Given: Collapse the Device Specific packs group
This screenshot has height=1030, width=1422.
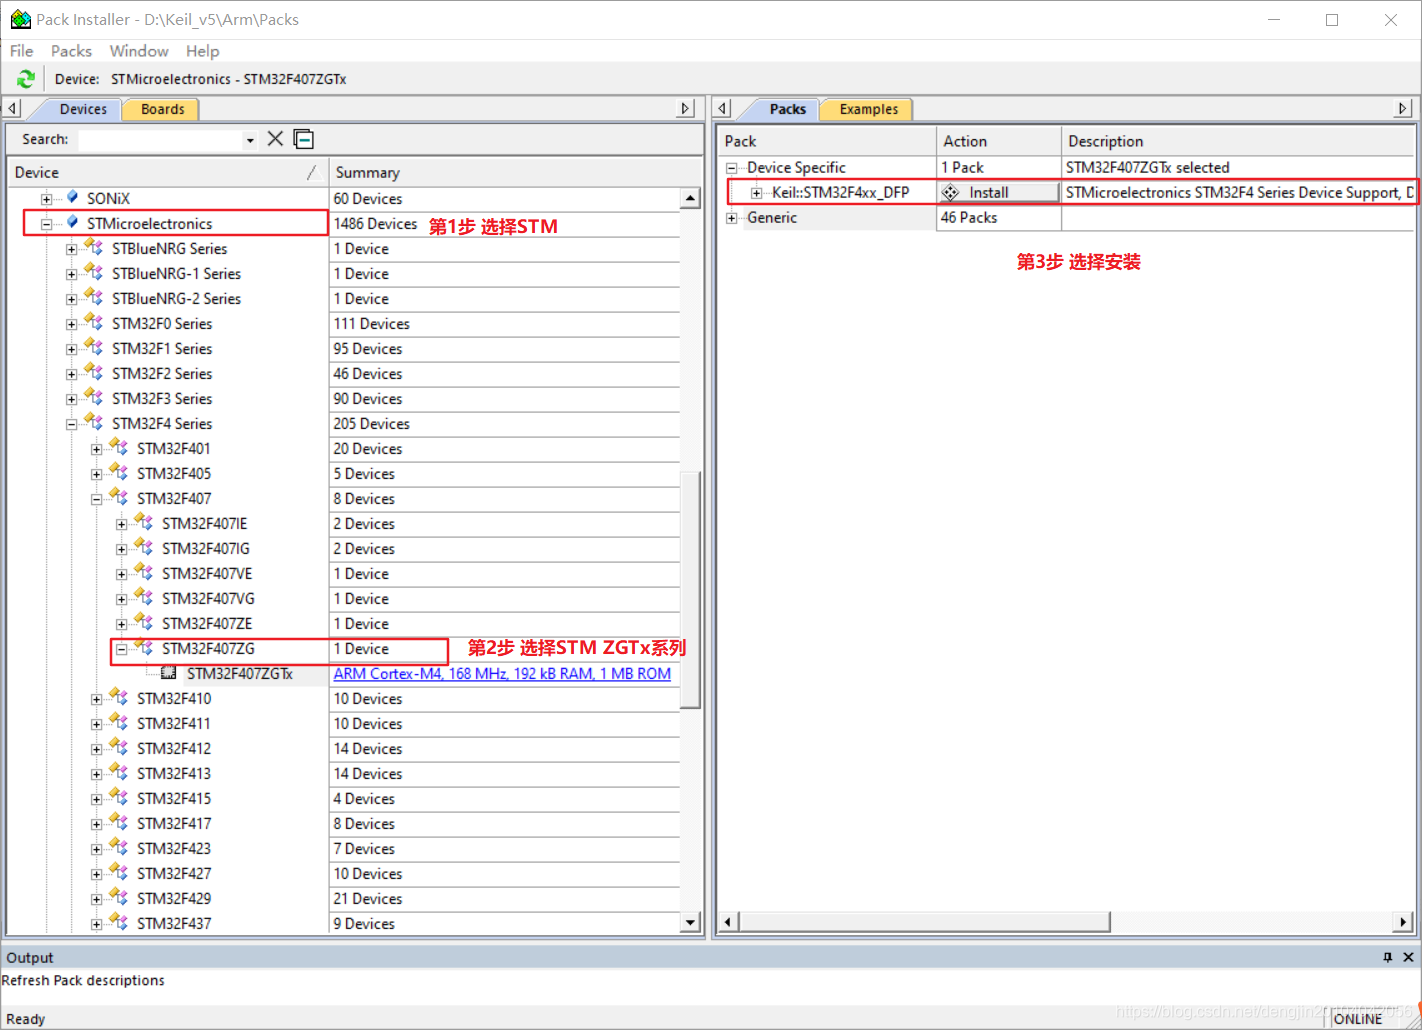Looking at the screenshot, I should click(731, 168).
